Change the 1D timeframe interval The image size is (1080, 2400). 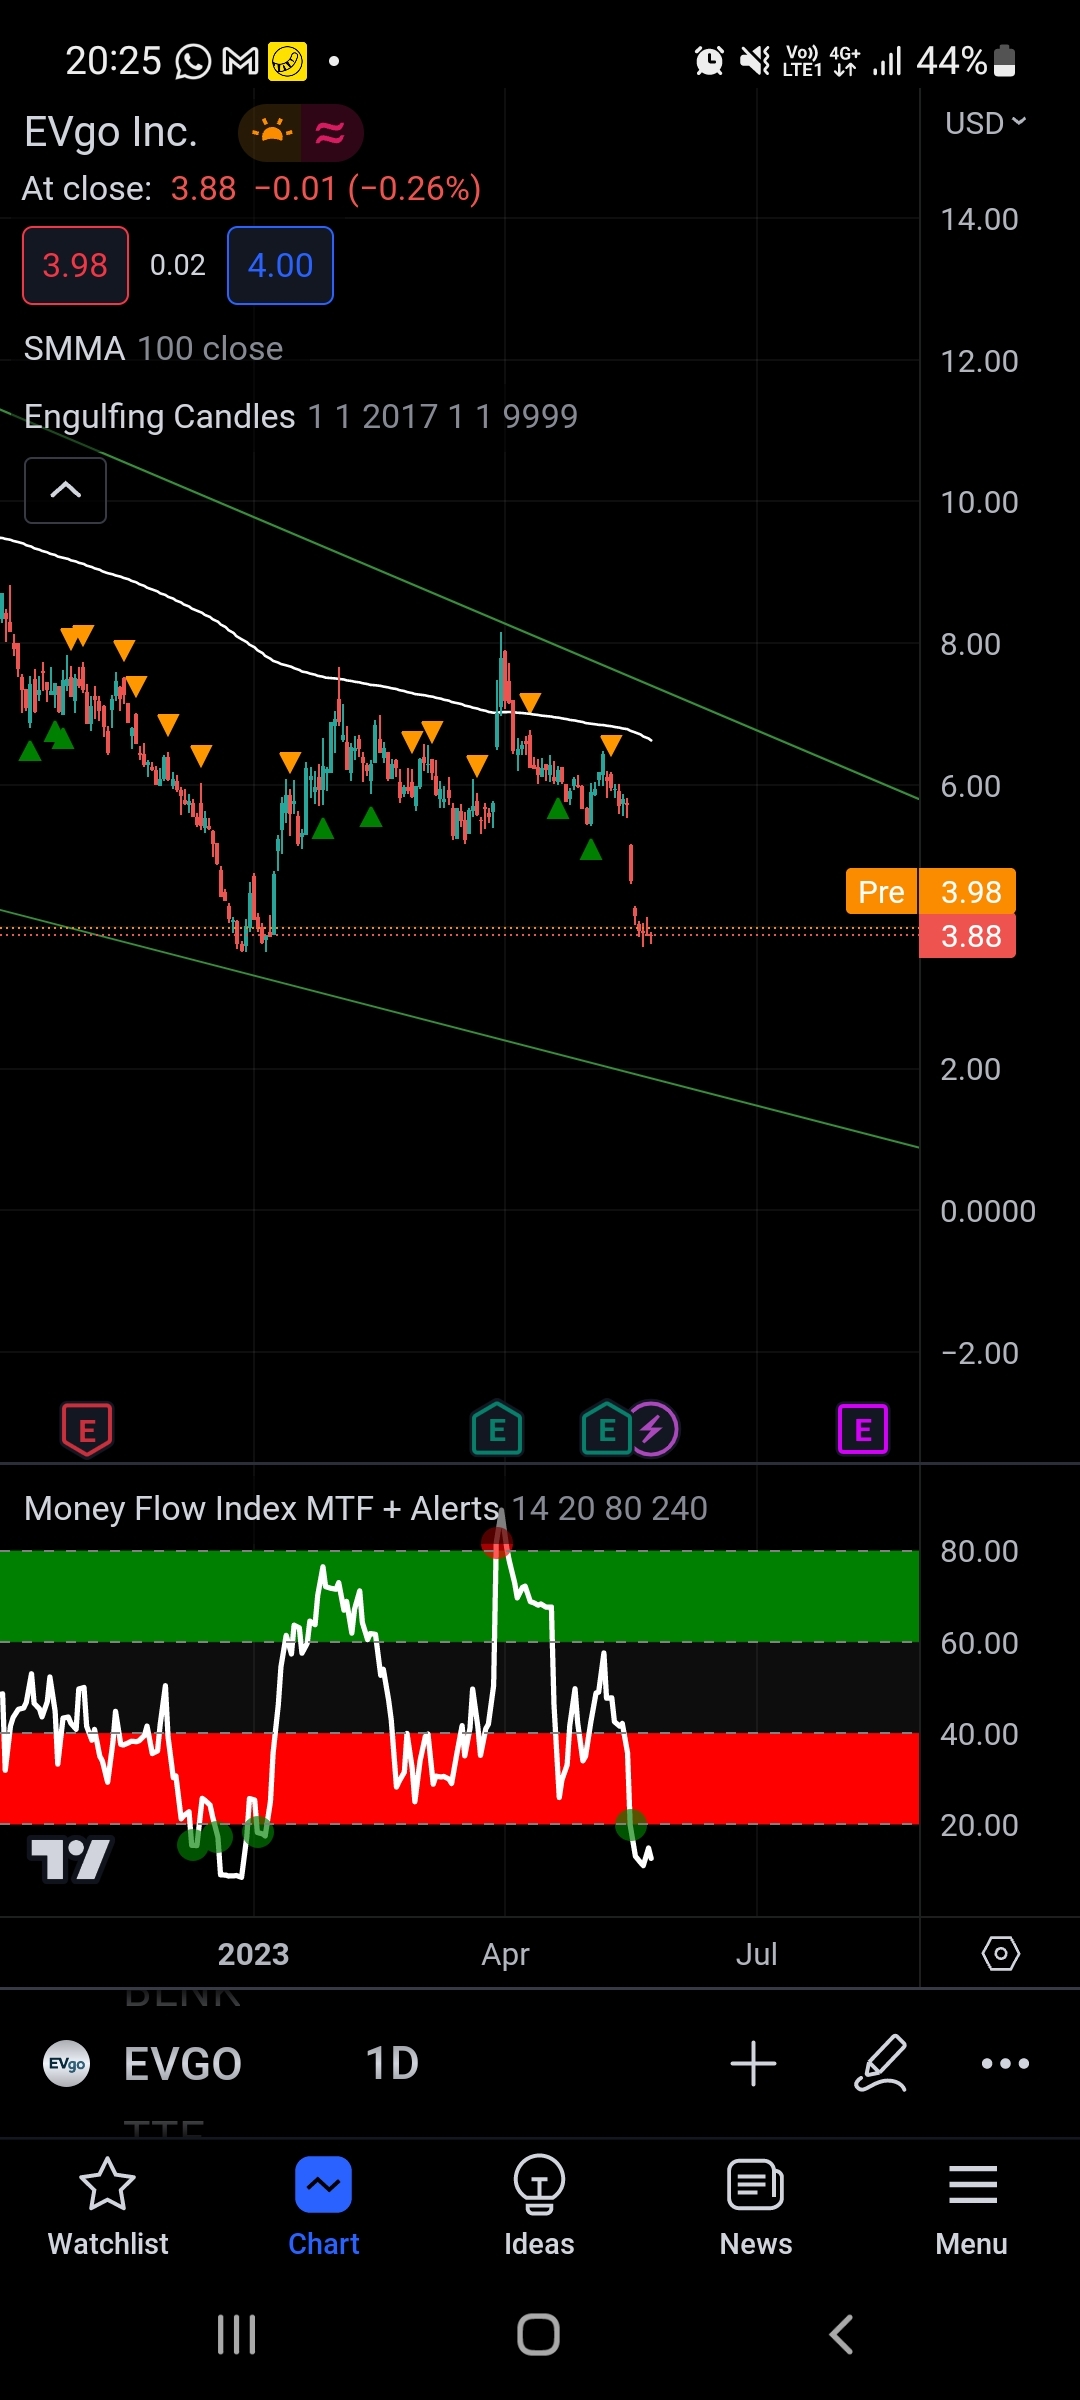tap(392, 2064)
